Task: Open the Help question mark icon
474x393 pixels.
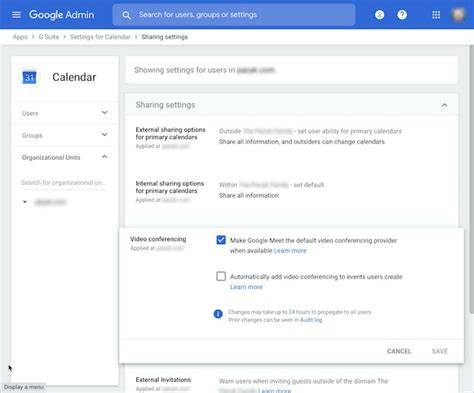Action: (x=402, y=15)
